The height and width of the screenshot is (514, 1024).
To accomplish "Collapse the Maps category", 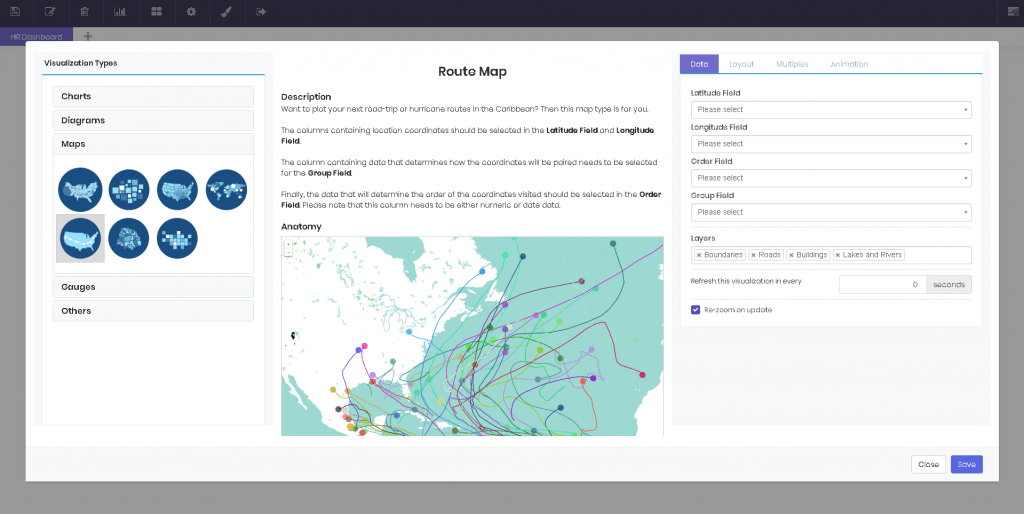I will click(153, 144).
